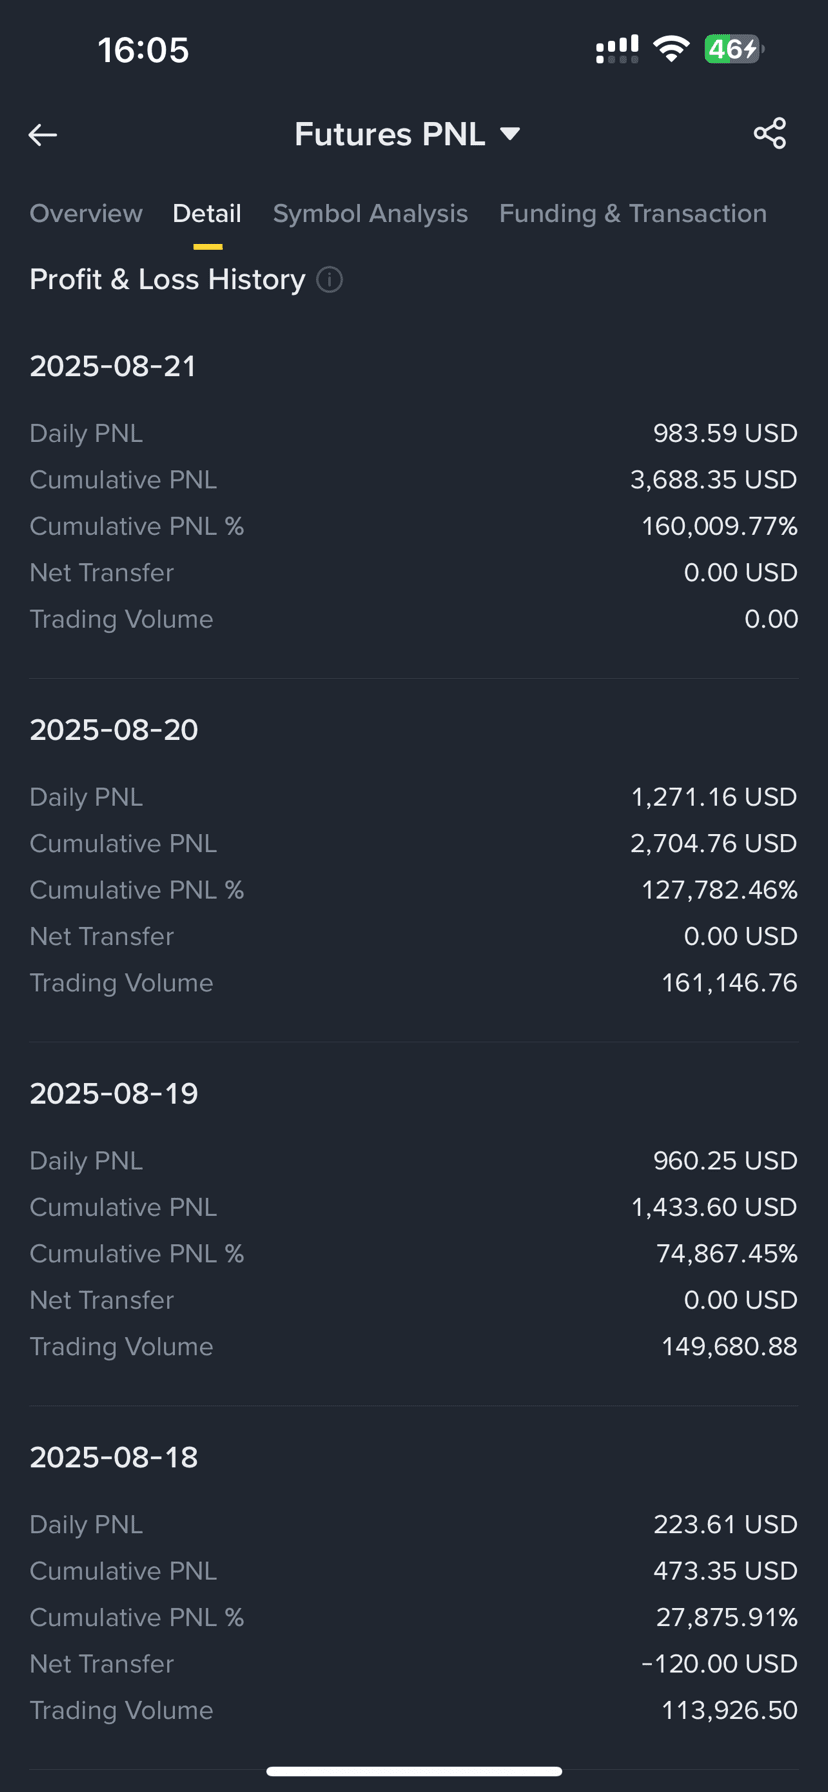Tap the 2025-08-20 date heading
This screenshot has height=1792, width=828.
point(114,730)
